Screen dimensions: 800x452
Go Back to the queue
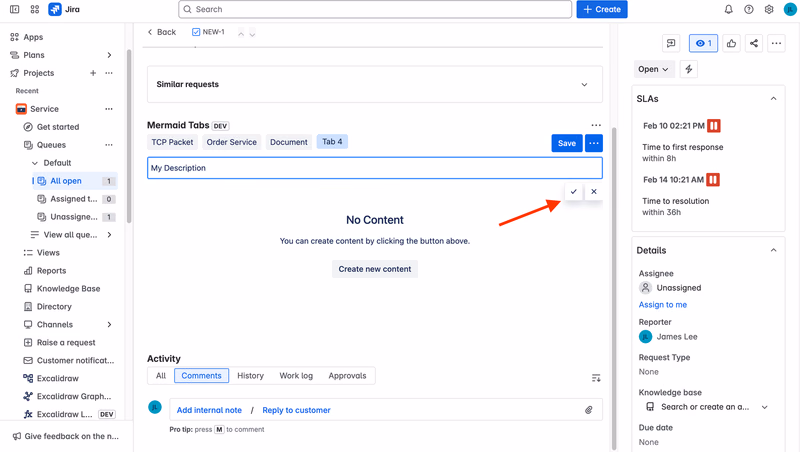pyautogui.click(x=162, y=32)
